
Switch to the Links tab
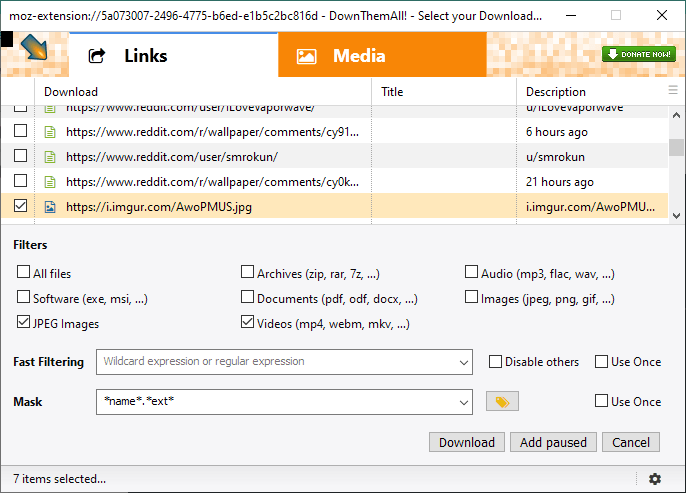(x=173, y=55)
